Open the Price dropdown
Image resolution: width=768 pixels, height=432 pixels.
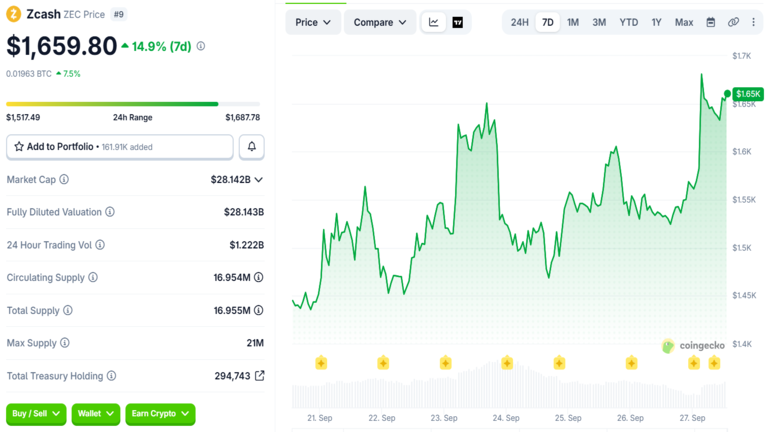[313, 22]
